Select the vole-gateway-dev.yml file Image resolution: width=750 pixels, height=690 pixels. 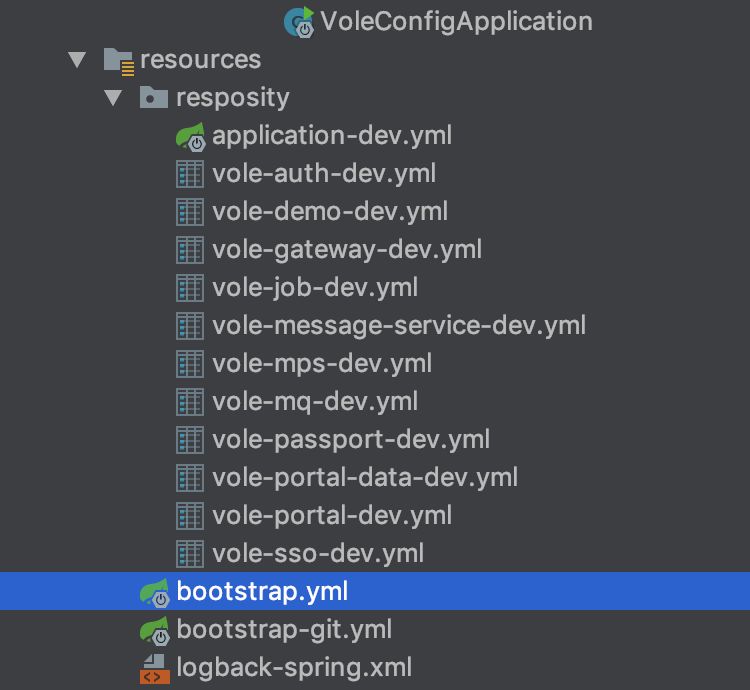click(347, 250)
